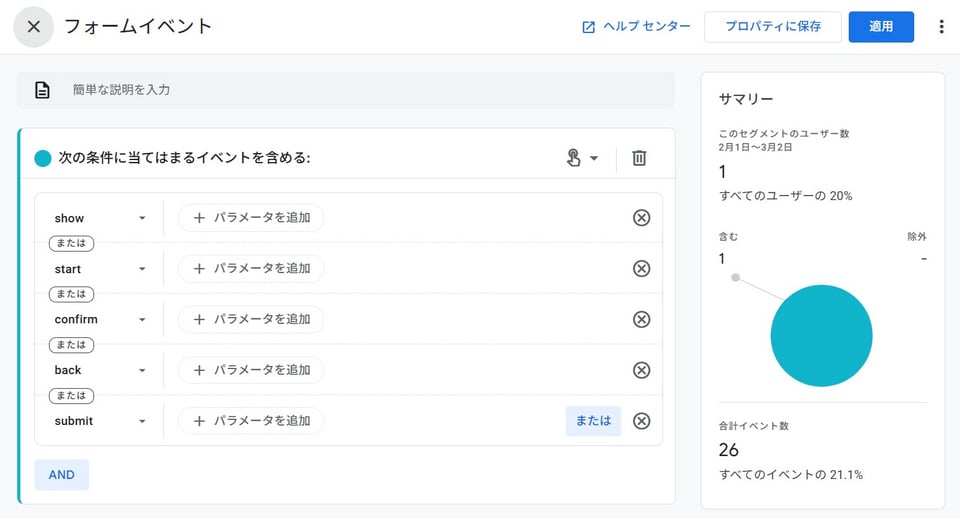Click または button on the submit row
This screenshot has width=960, height=519.
pos(593,421)
